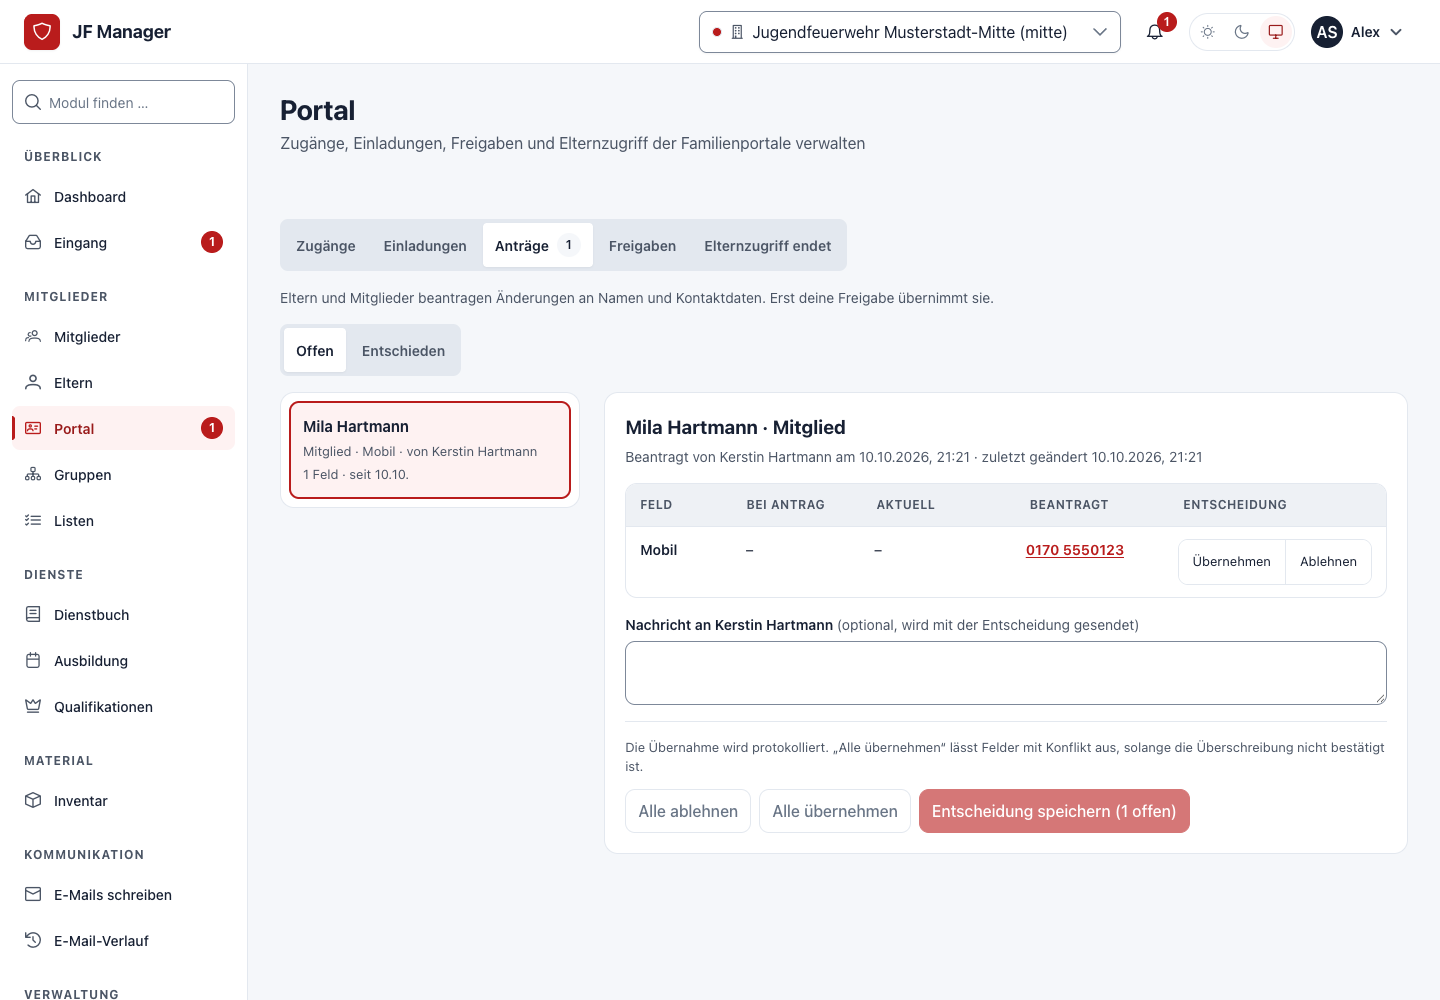Open Inventar module
Viewport: 1440px width, 1000px height.
[x=123, y=801]
